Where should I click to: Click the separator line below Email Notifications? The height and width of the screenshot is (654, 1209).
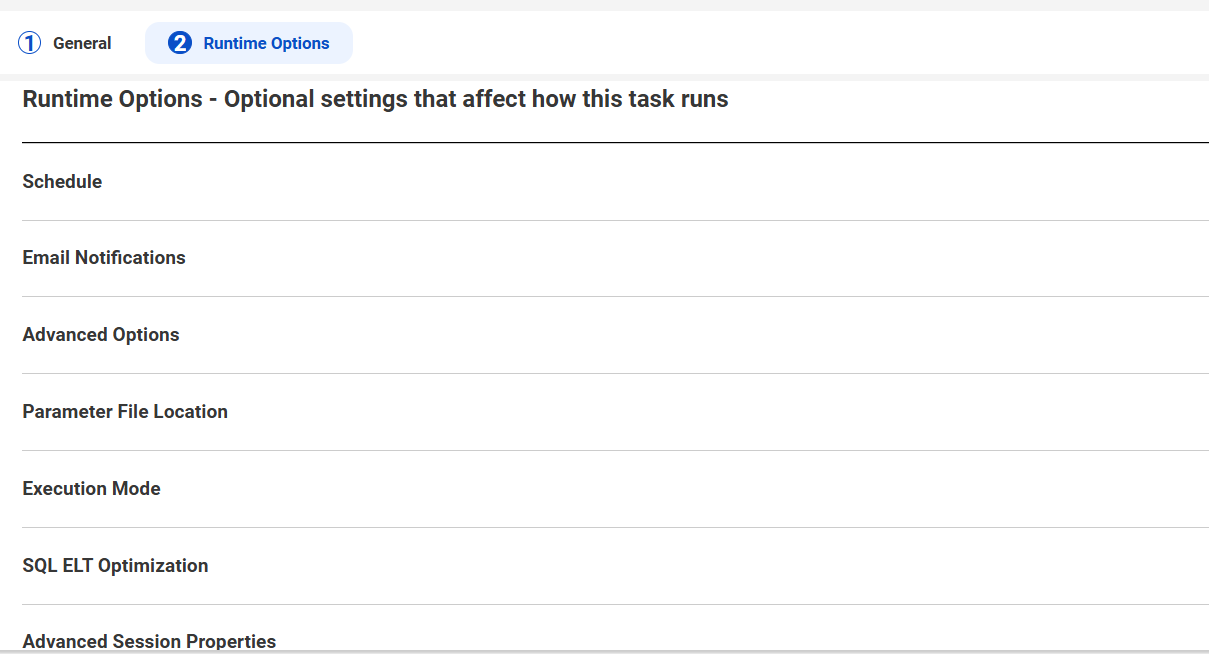615,296
